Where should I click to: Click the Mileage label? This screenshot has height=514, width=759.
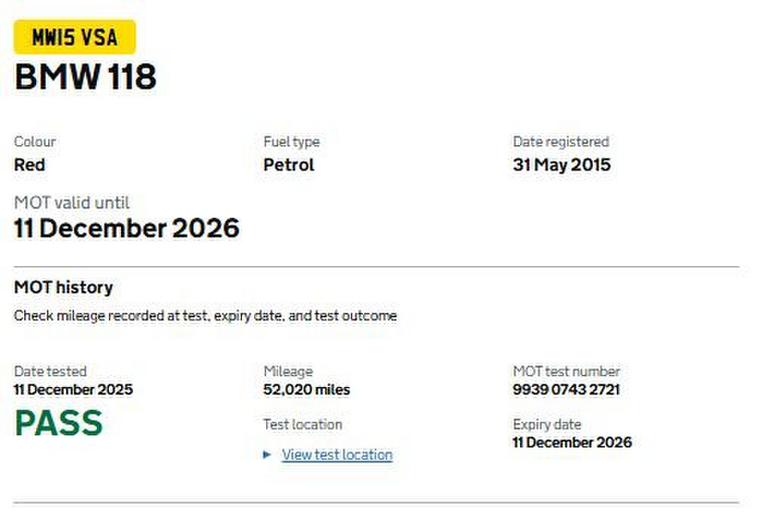pyautogui.click(x=287, y=371)
